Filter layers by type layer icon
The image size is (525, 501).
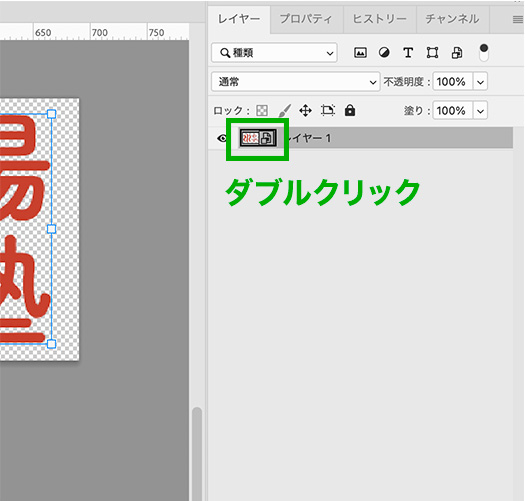click(x=408, y=53)
